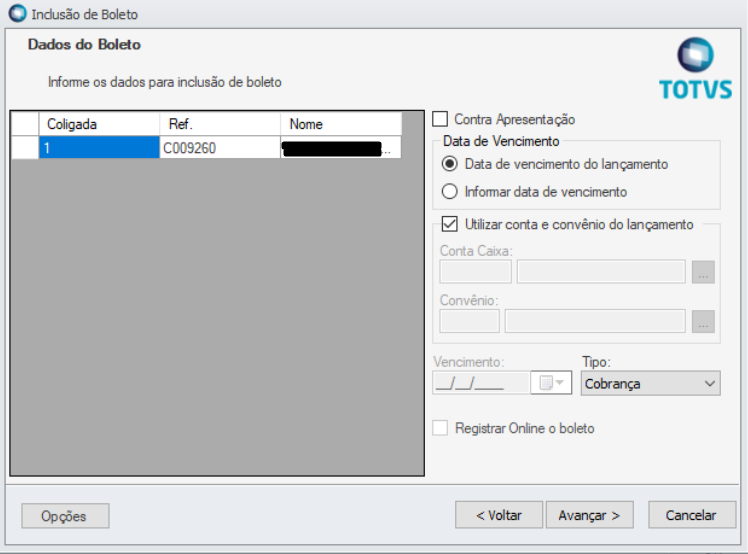Choose Informar data de vencimento option
The image size is (748, 554).
tap(449, 191)
